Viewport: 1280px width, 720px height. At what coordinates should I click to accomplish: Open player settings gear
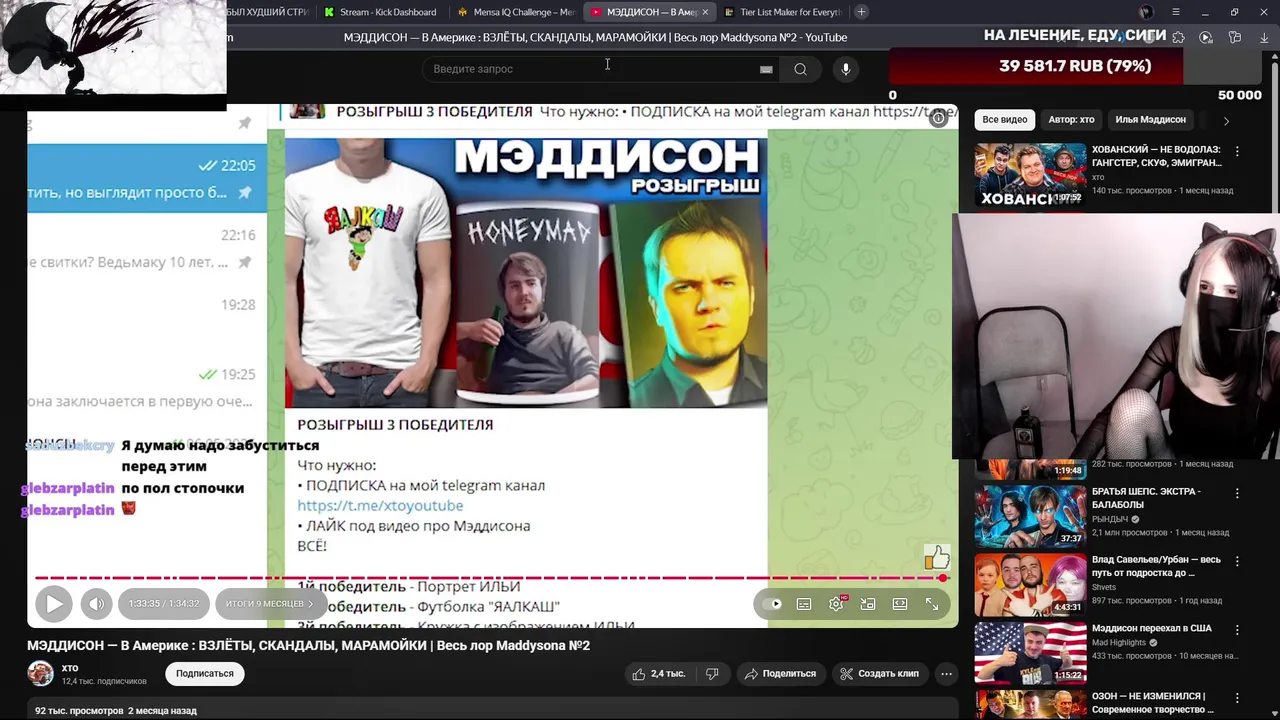(x=836, y=604)
